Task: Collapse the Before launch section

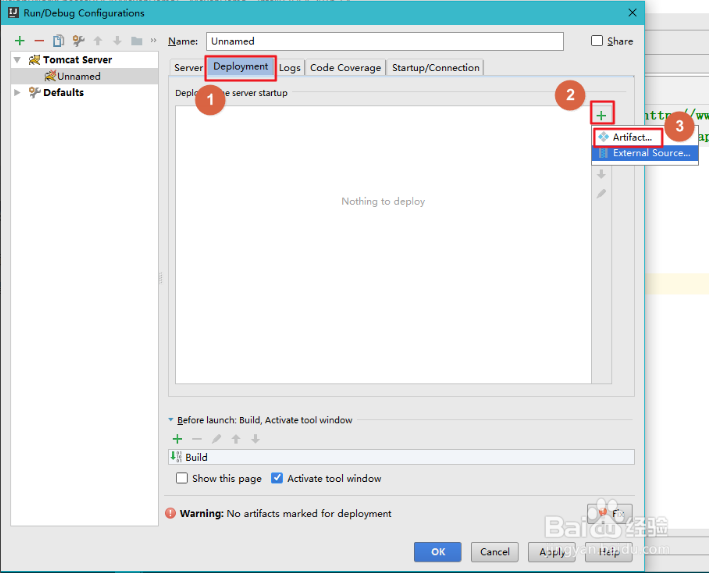Action: [x=171, y=420]
